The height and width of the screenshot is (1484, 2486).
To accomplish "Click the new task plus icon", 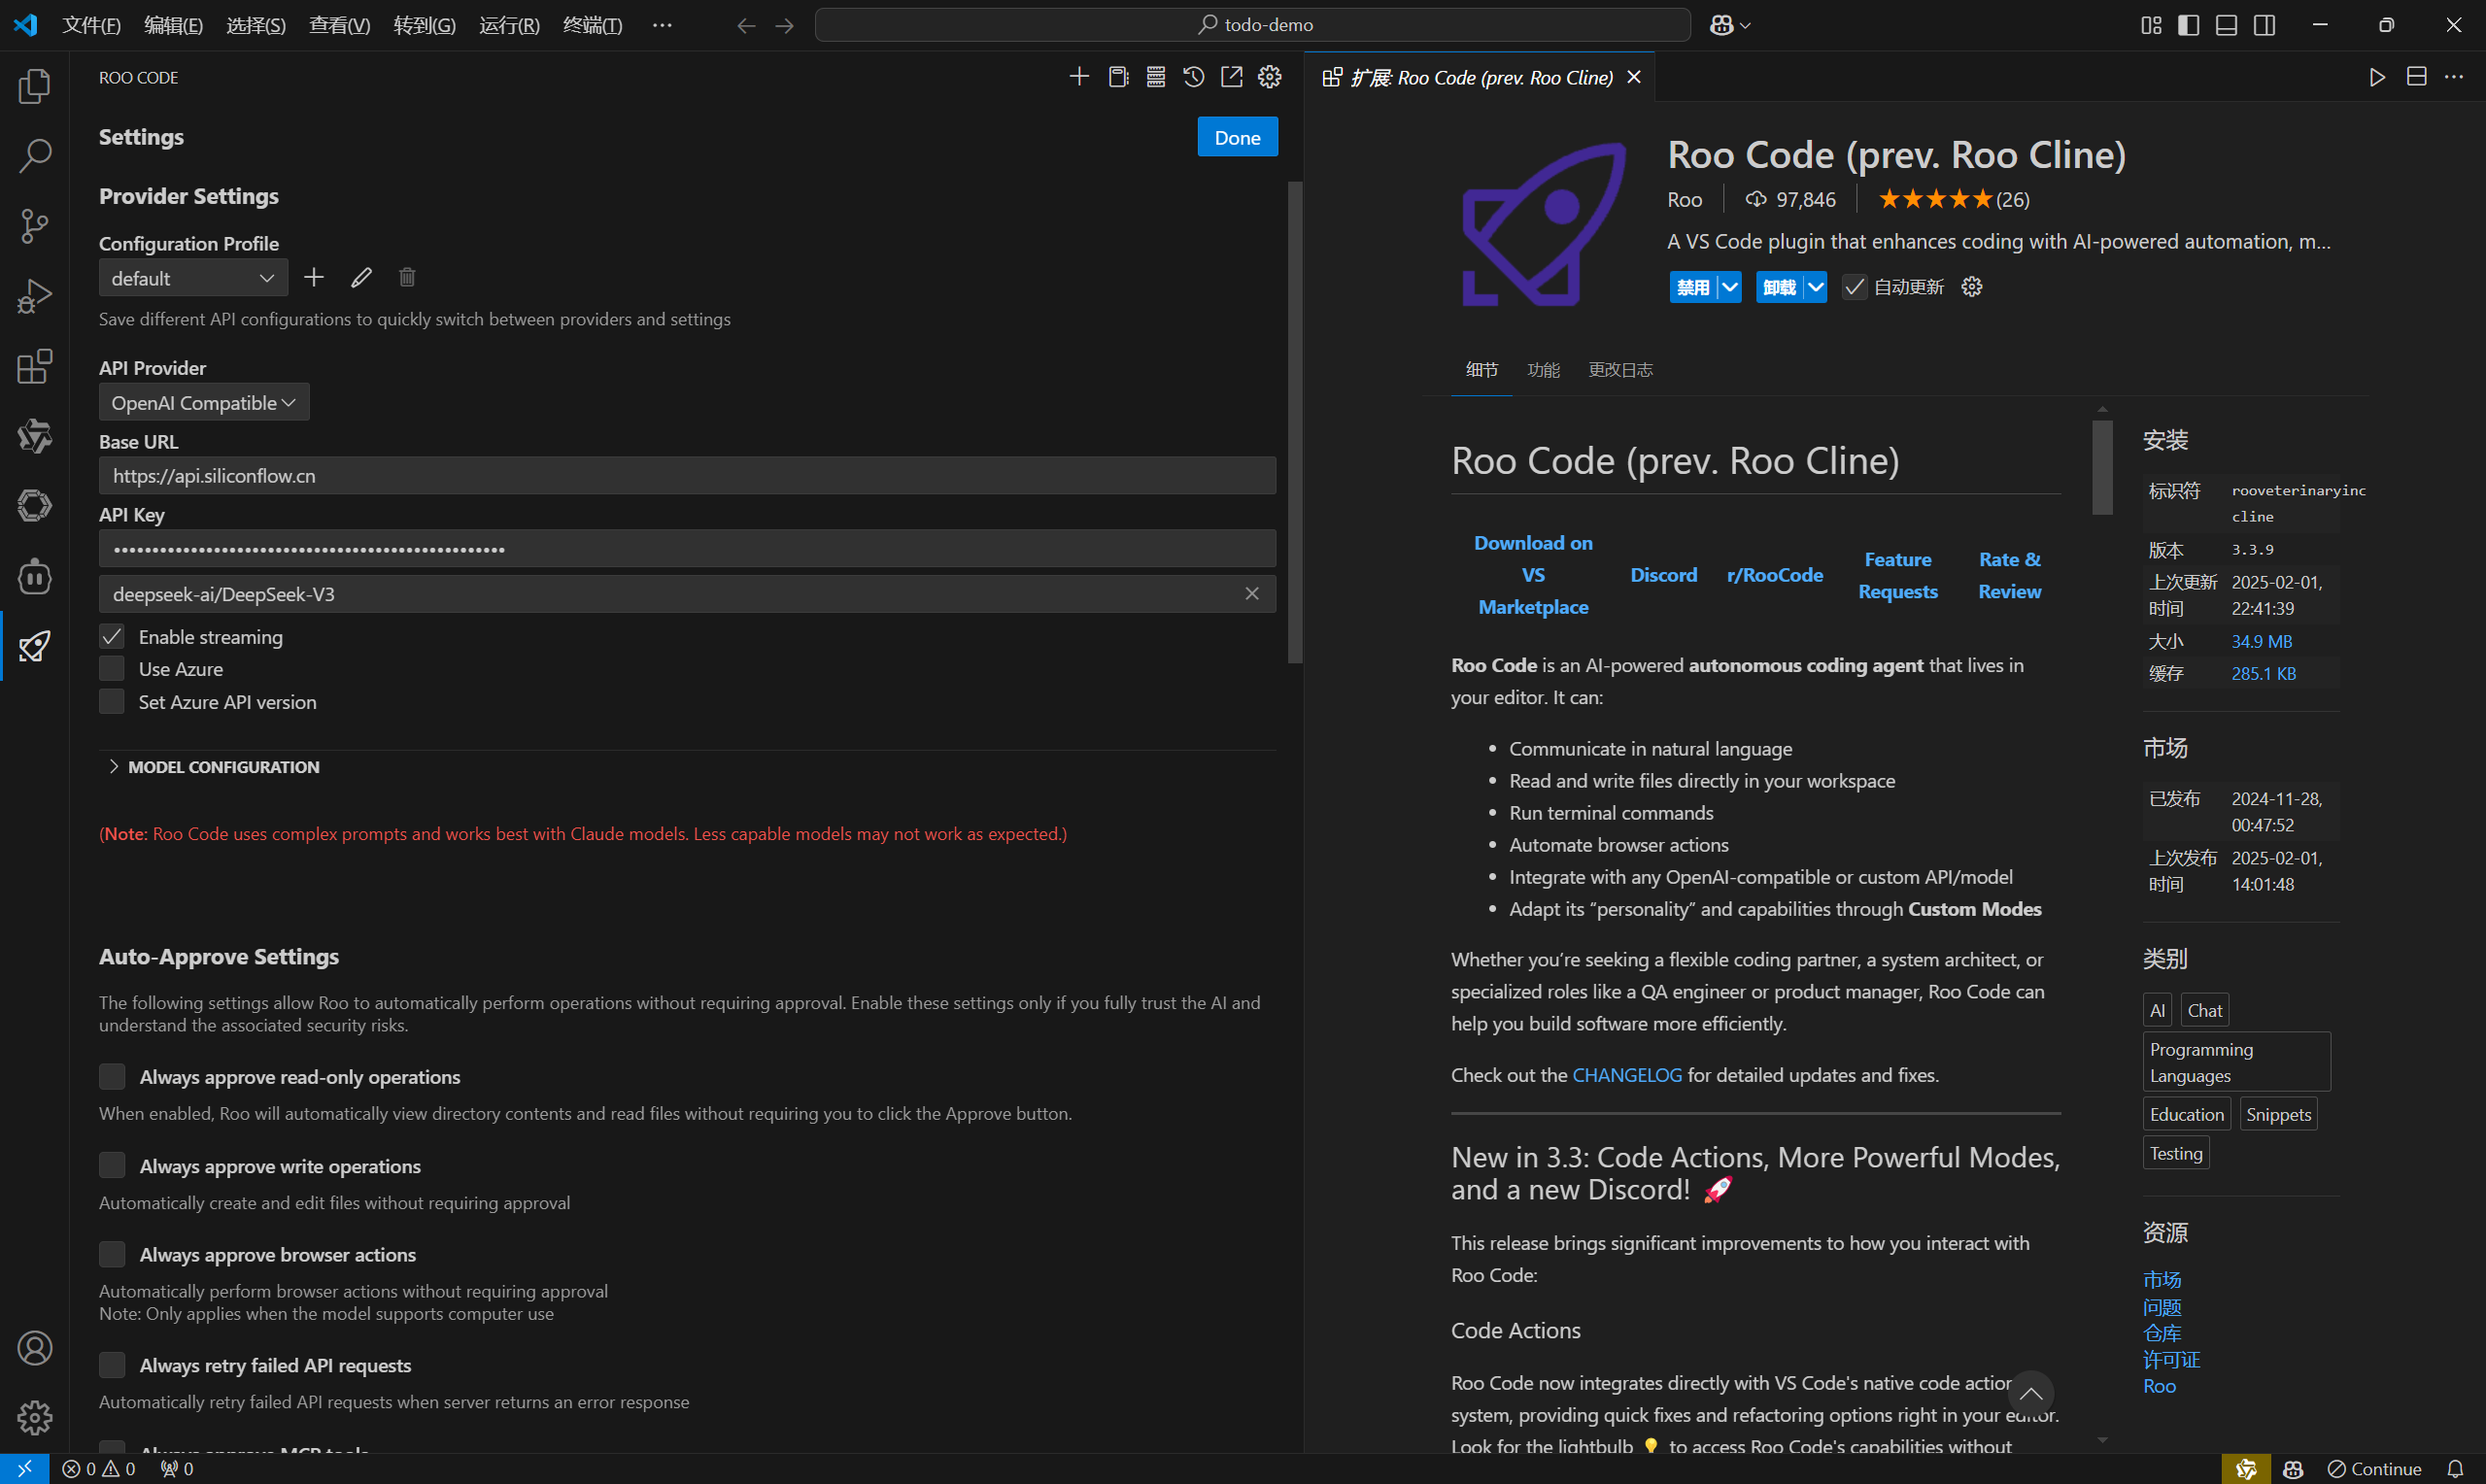I will (1079, 77).
